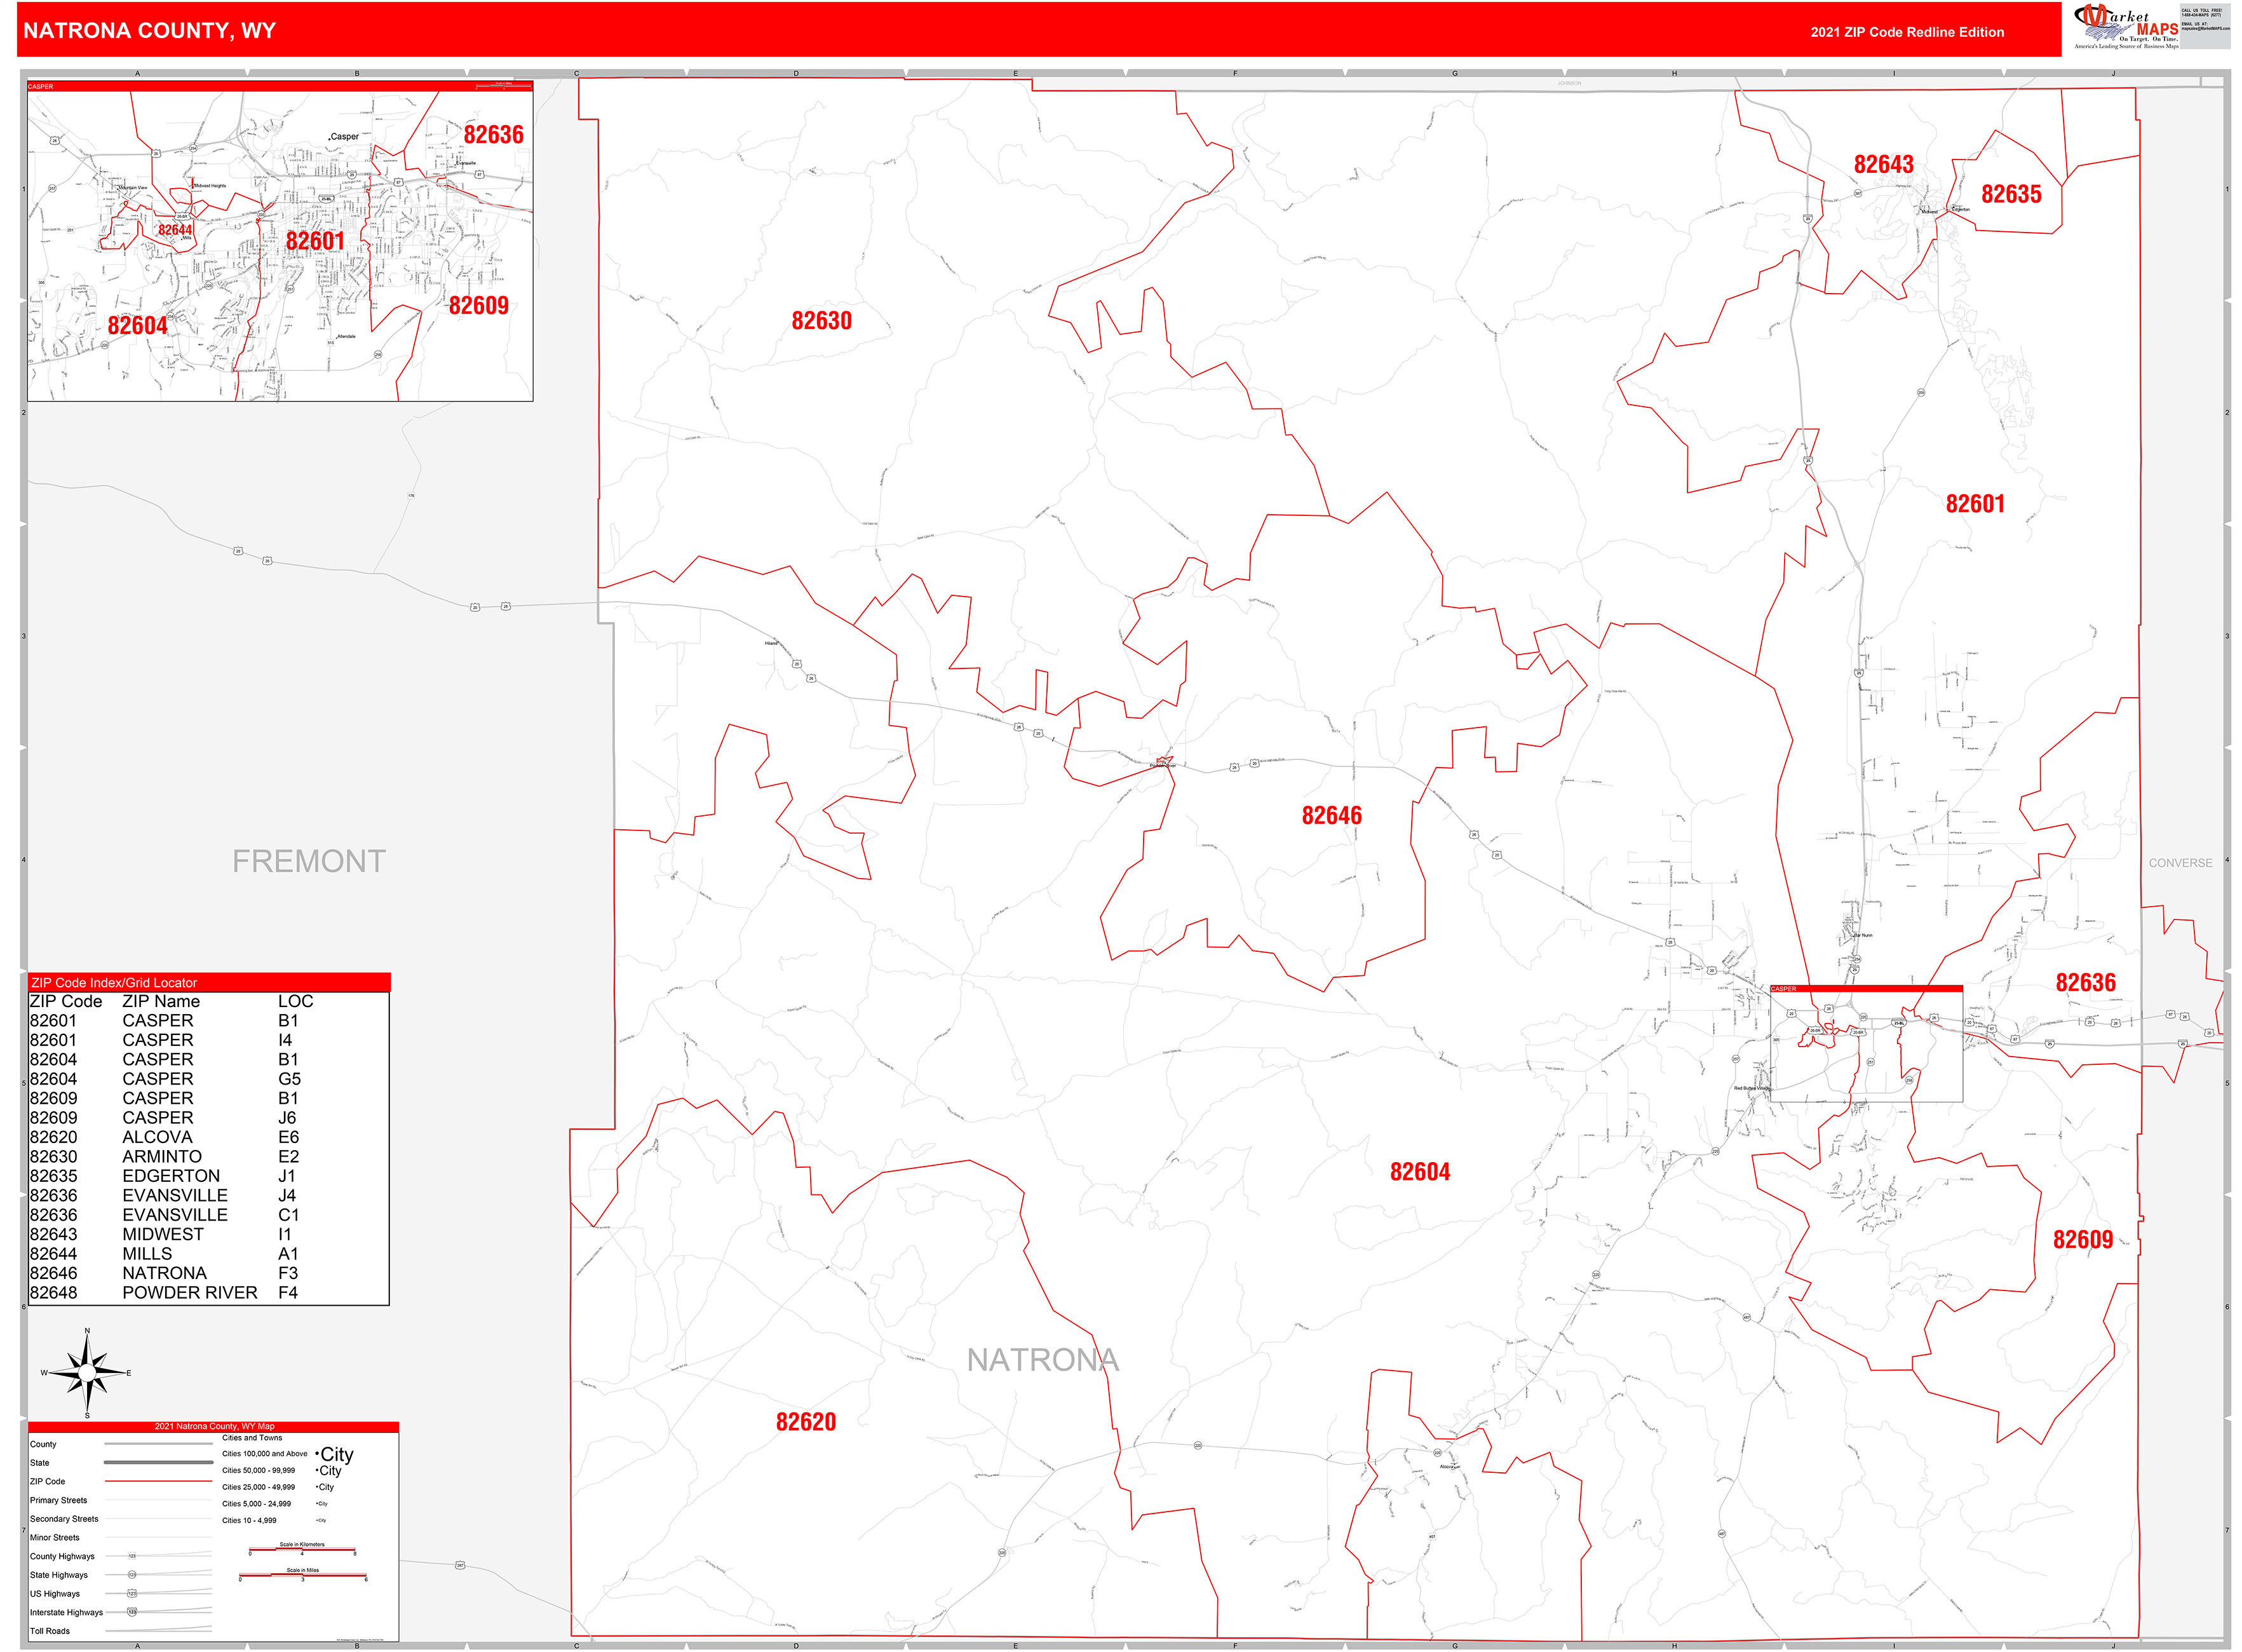This screenshot has height=1652, width=2242.
Task: Select the red ZIP Code line sample in legend
Action: coord(159,1481)
